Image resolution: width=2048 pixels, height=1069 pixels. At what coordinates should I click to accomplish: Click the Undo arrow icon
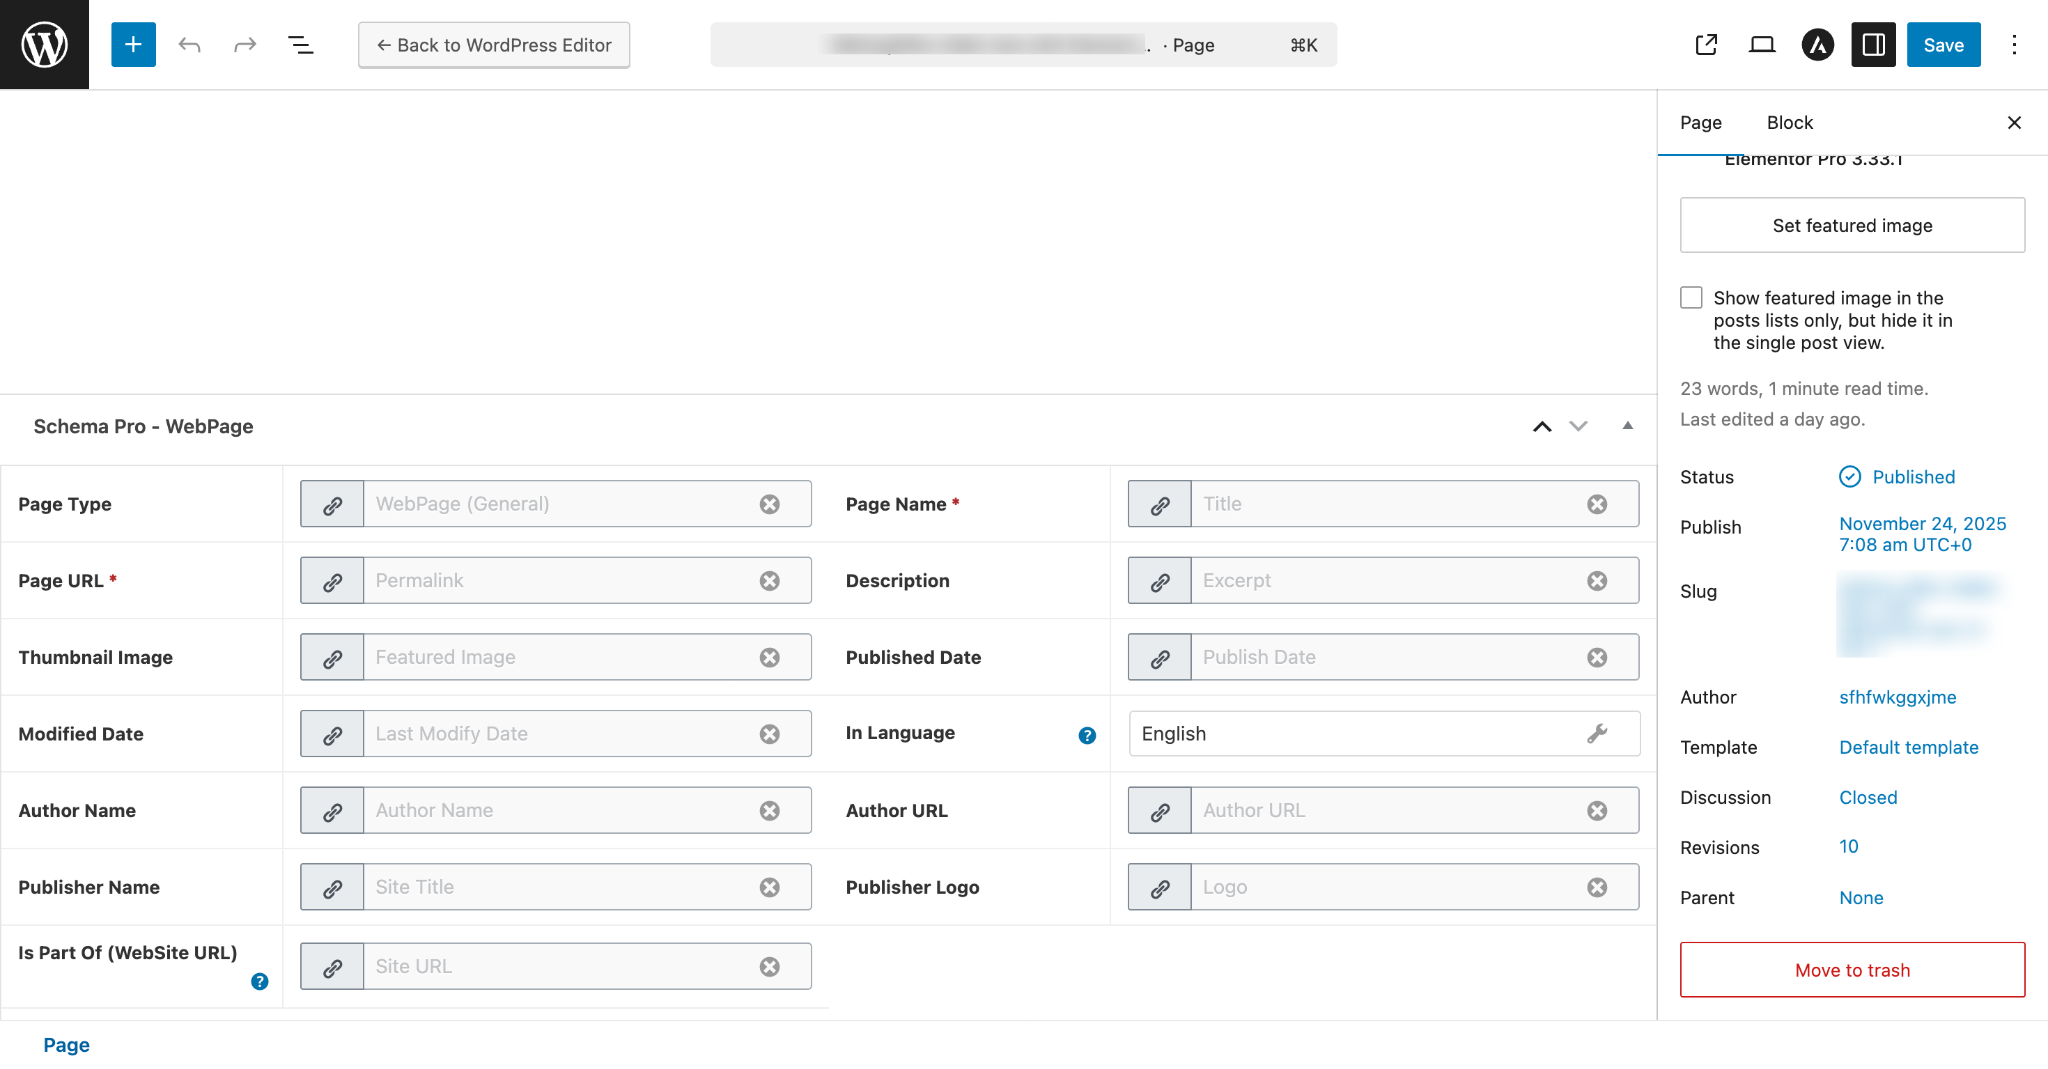(x=189, y=45)
